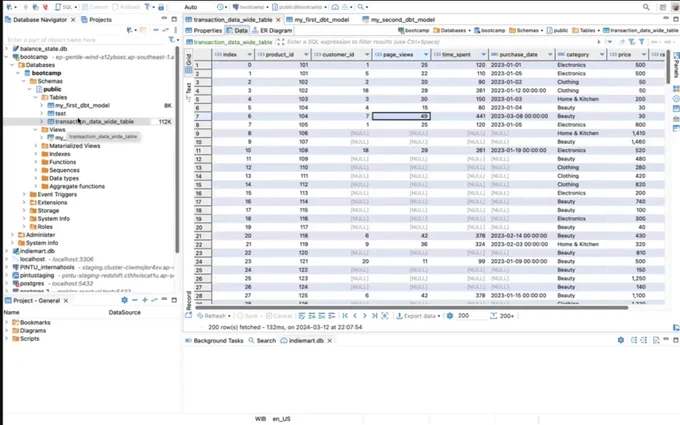Click the fetch size settings gear icon
The image size is (680, 425).
pos(450,316)
